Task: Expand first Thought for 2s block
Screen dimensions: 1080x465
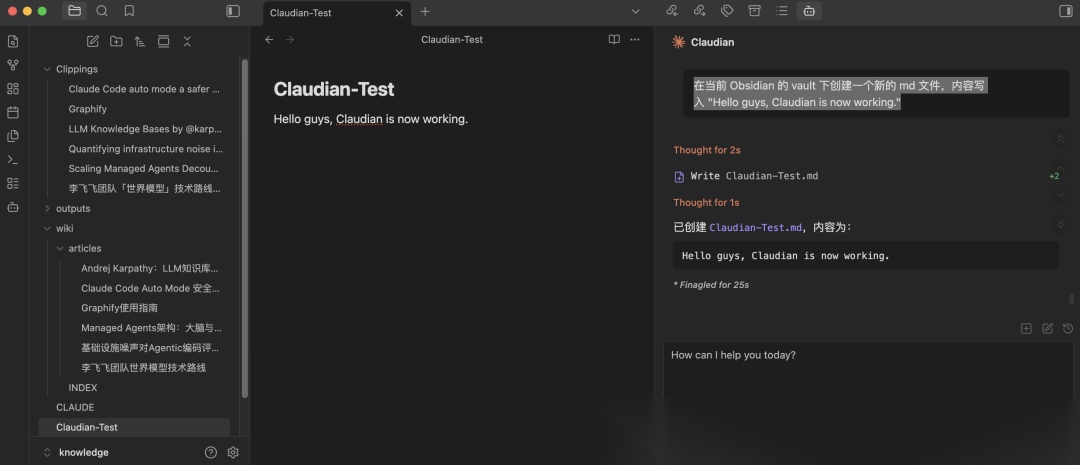Action: 707,149
